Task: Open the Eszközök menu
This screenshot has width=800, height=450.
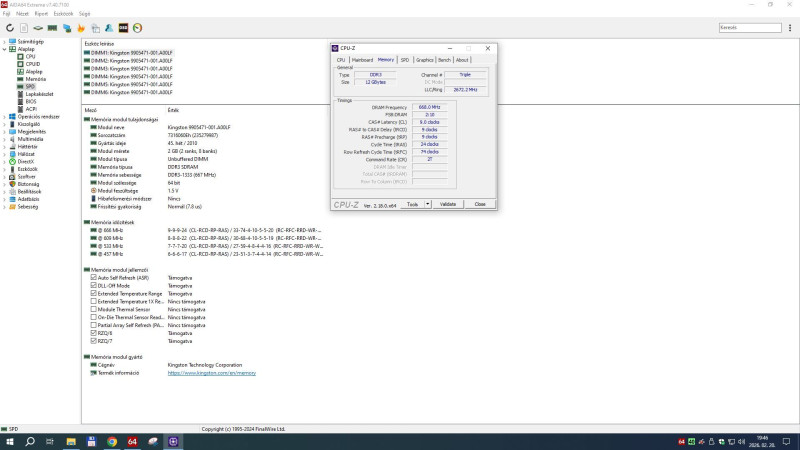Action: pyautogui.click(x=63, y=14)
